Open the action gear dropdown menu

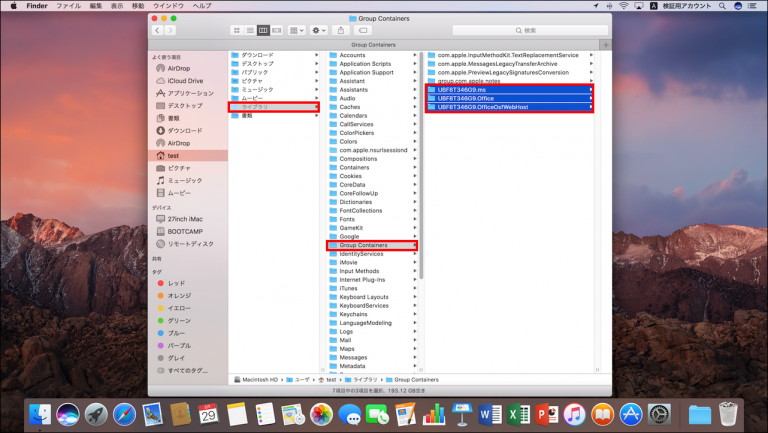pos(318,30)
